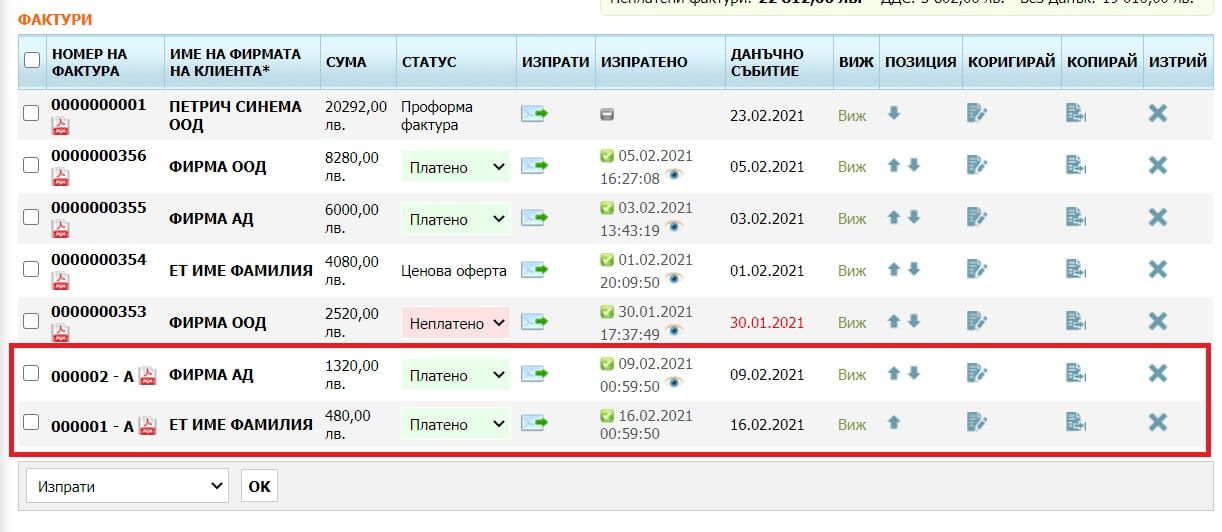The image size is (1222, 532).
Task: Open Виж link for invoice 0000000356
Action: tap(852, 167)
